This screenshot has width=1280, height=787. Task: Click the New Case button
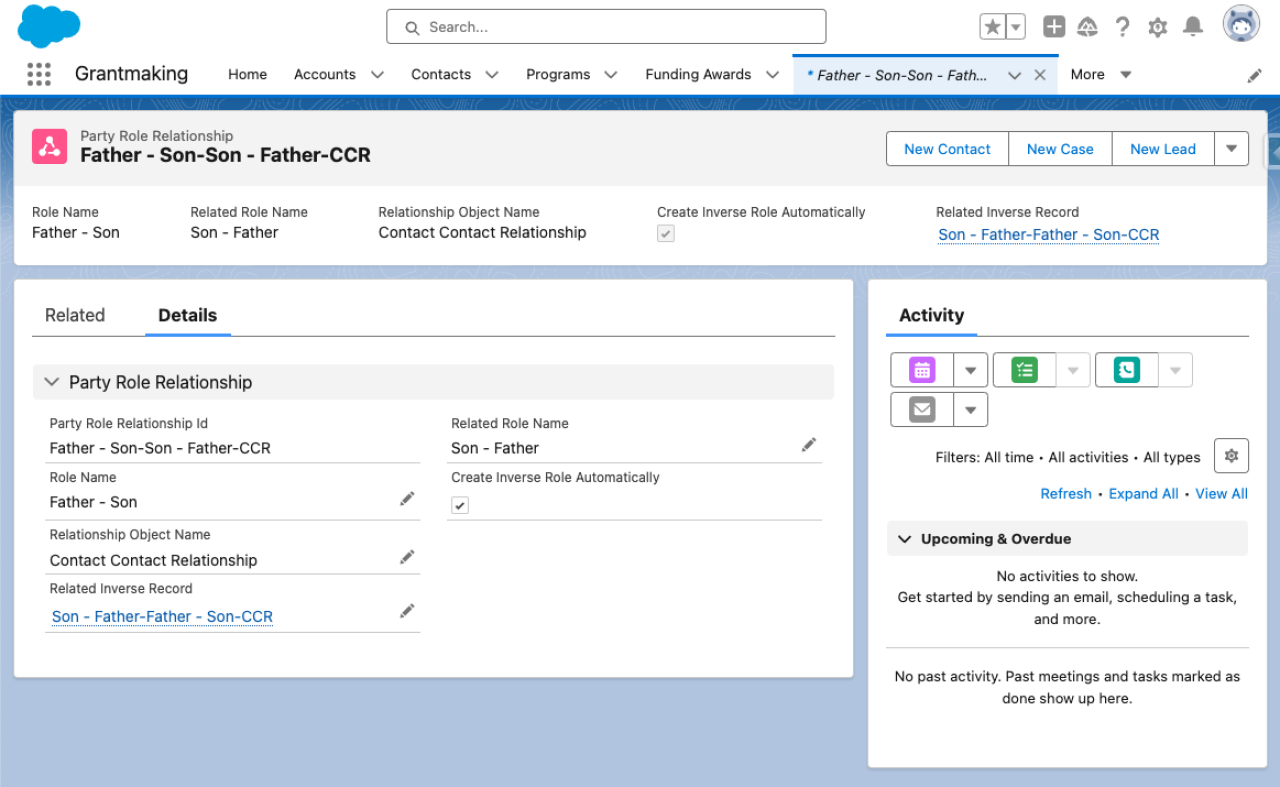pos(1060,149)
